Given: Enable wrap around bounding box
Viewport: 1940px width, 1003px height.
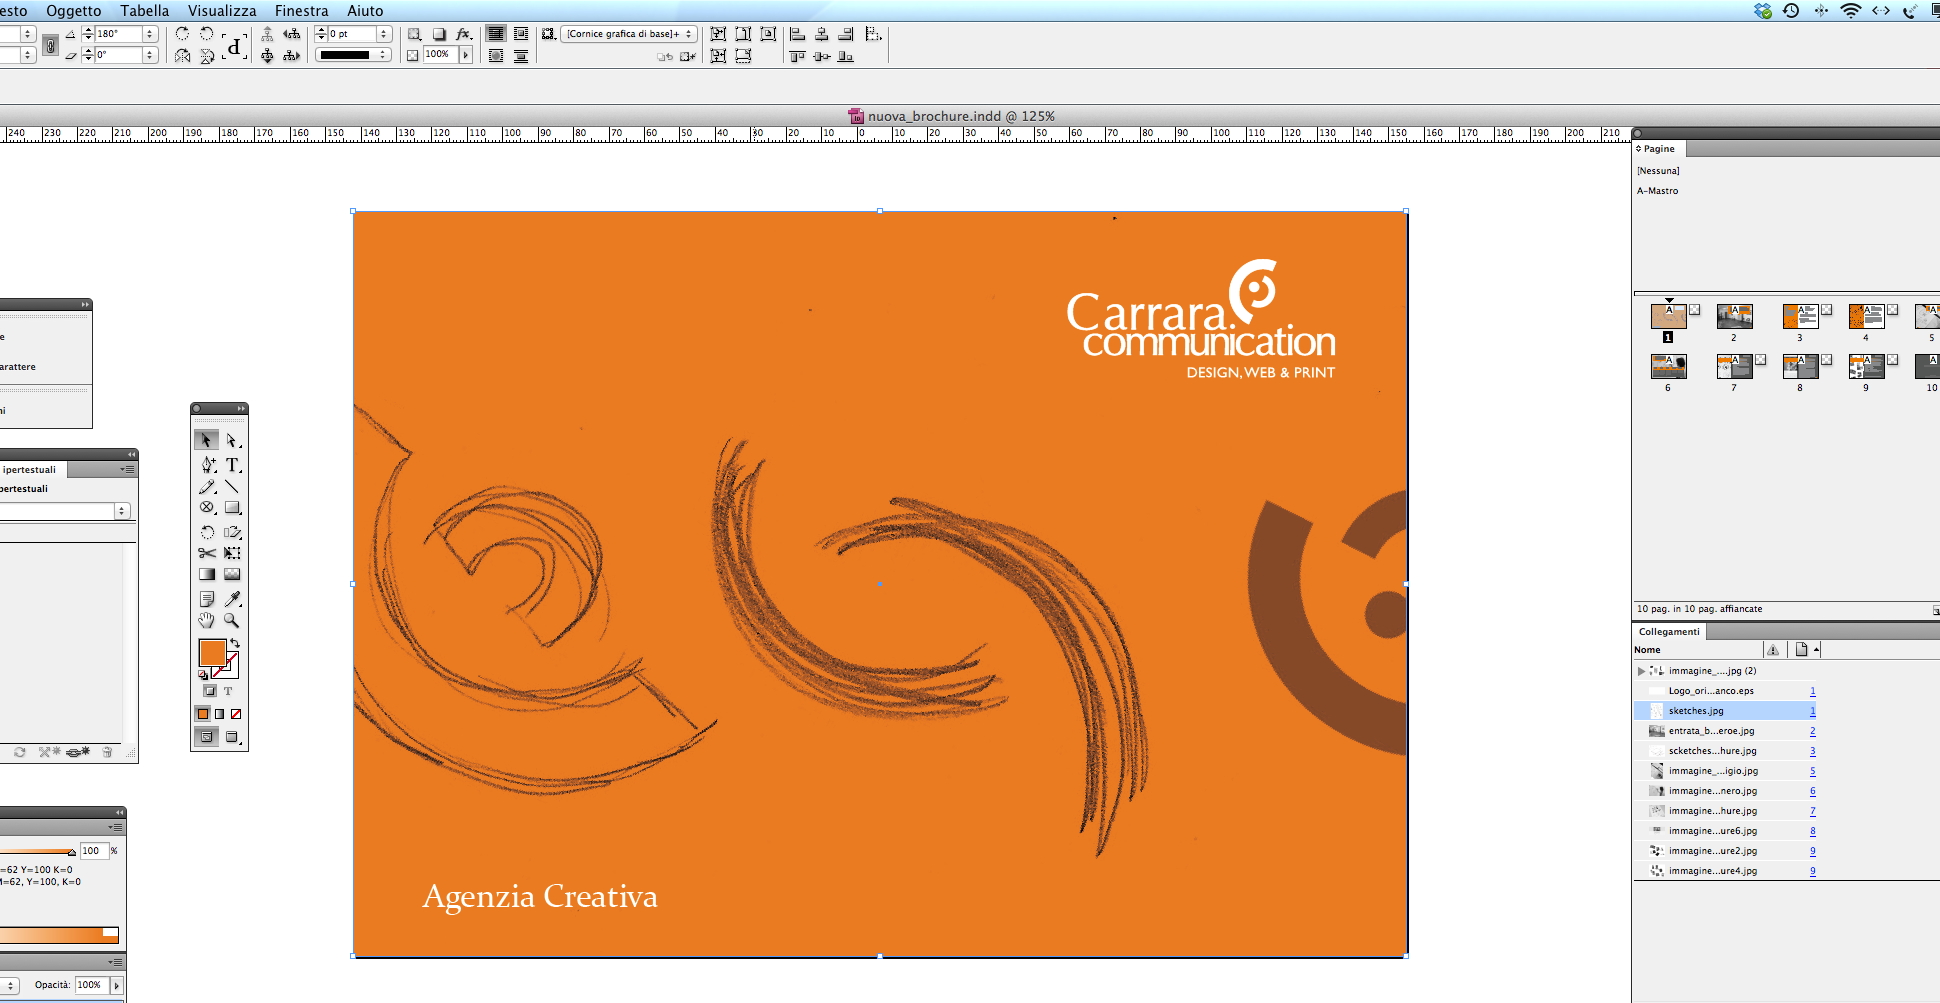Looking at the screenshot, I should [x=521, y=34].
